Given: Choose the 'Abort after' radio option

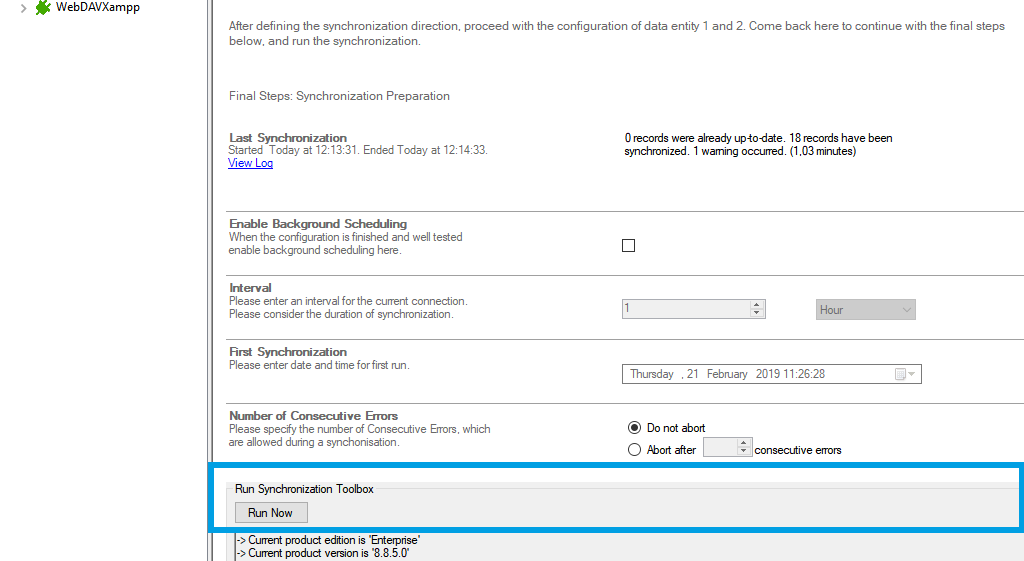Looking at the screenshot, I should pyautogui.click(x=634, y=450).
